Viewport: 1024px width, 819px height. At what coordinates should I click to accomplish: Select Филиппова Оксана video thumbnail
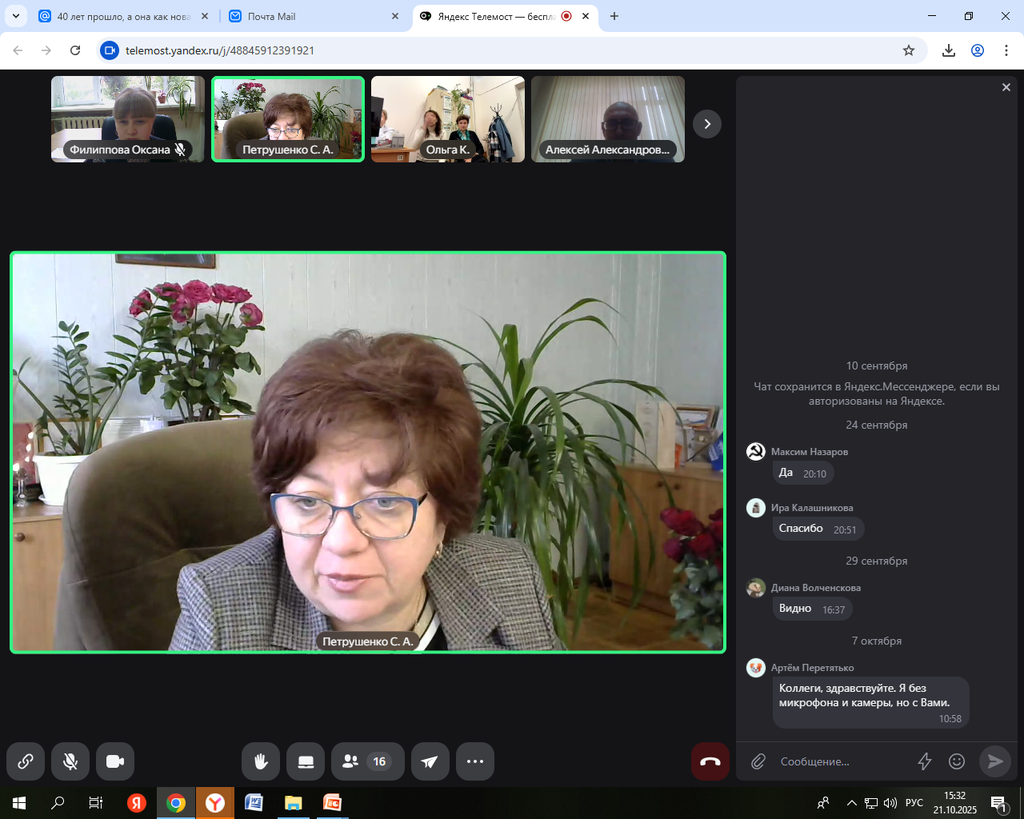point(128,119)
